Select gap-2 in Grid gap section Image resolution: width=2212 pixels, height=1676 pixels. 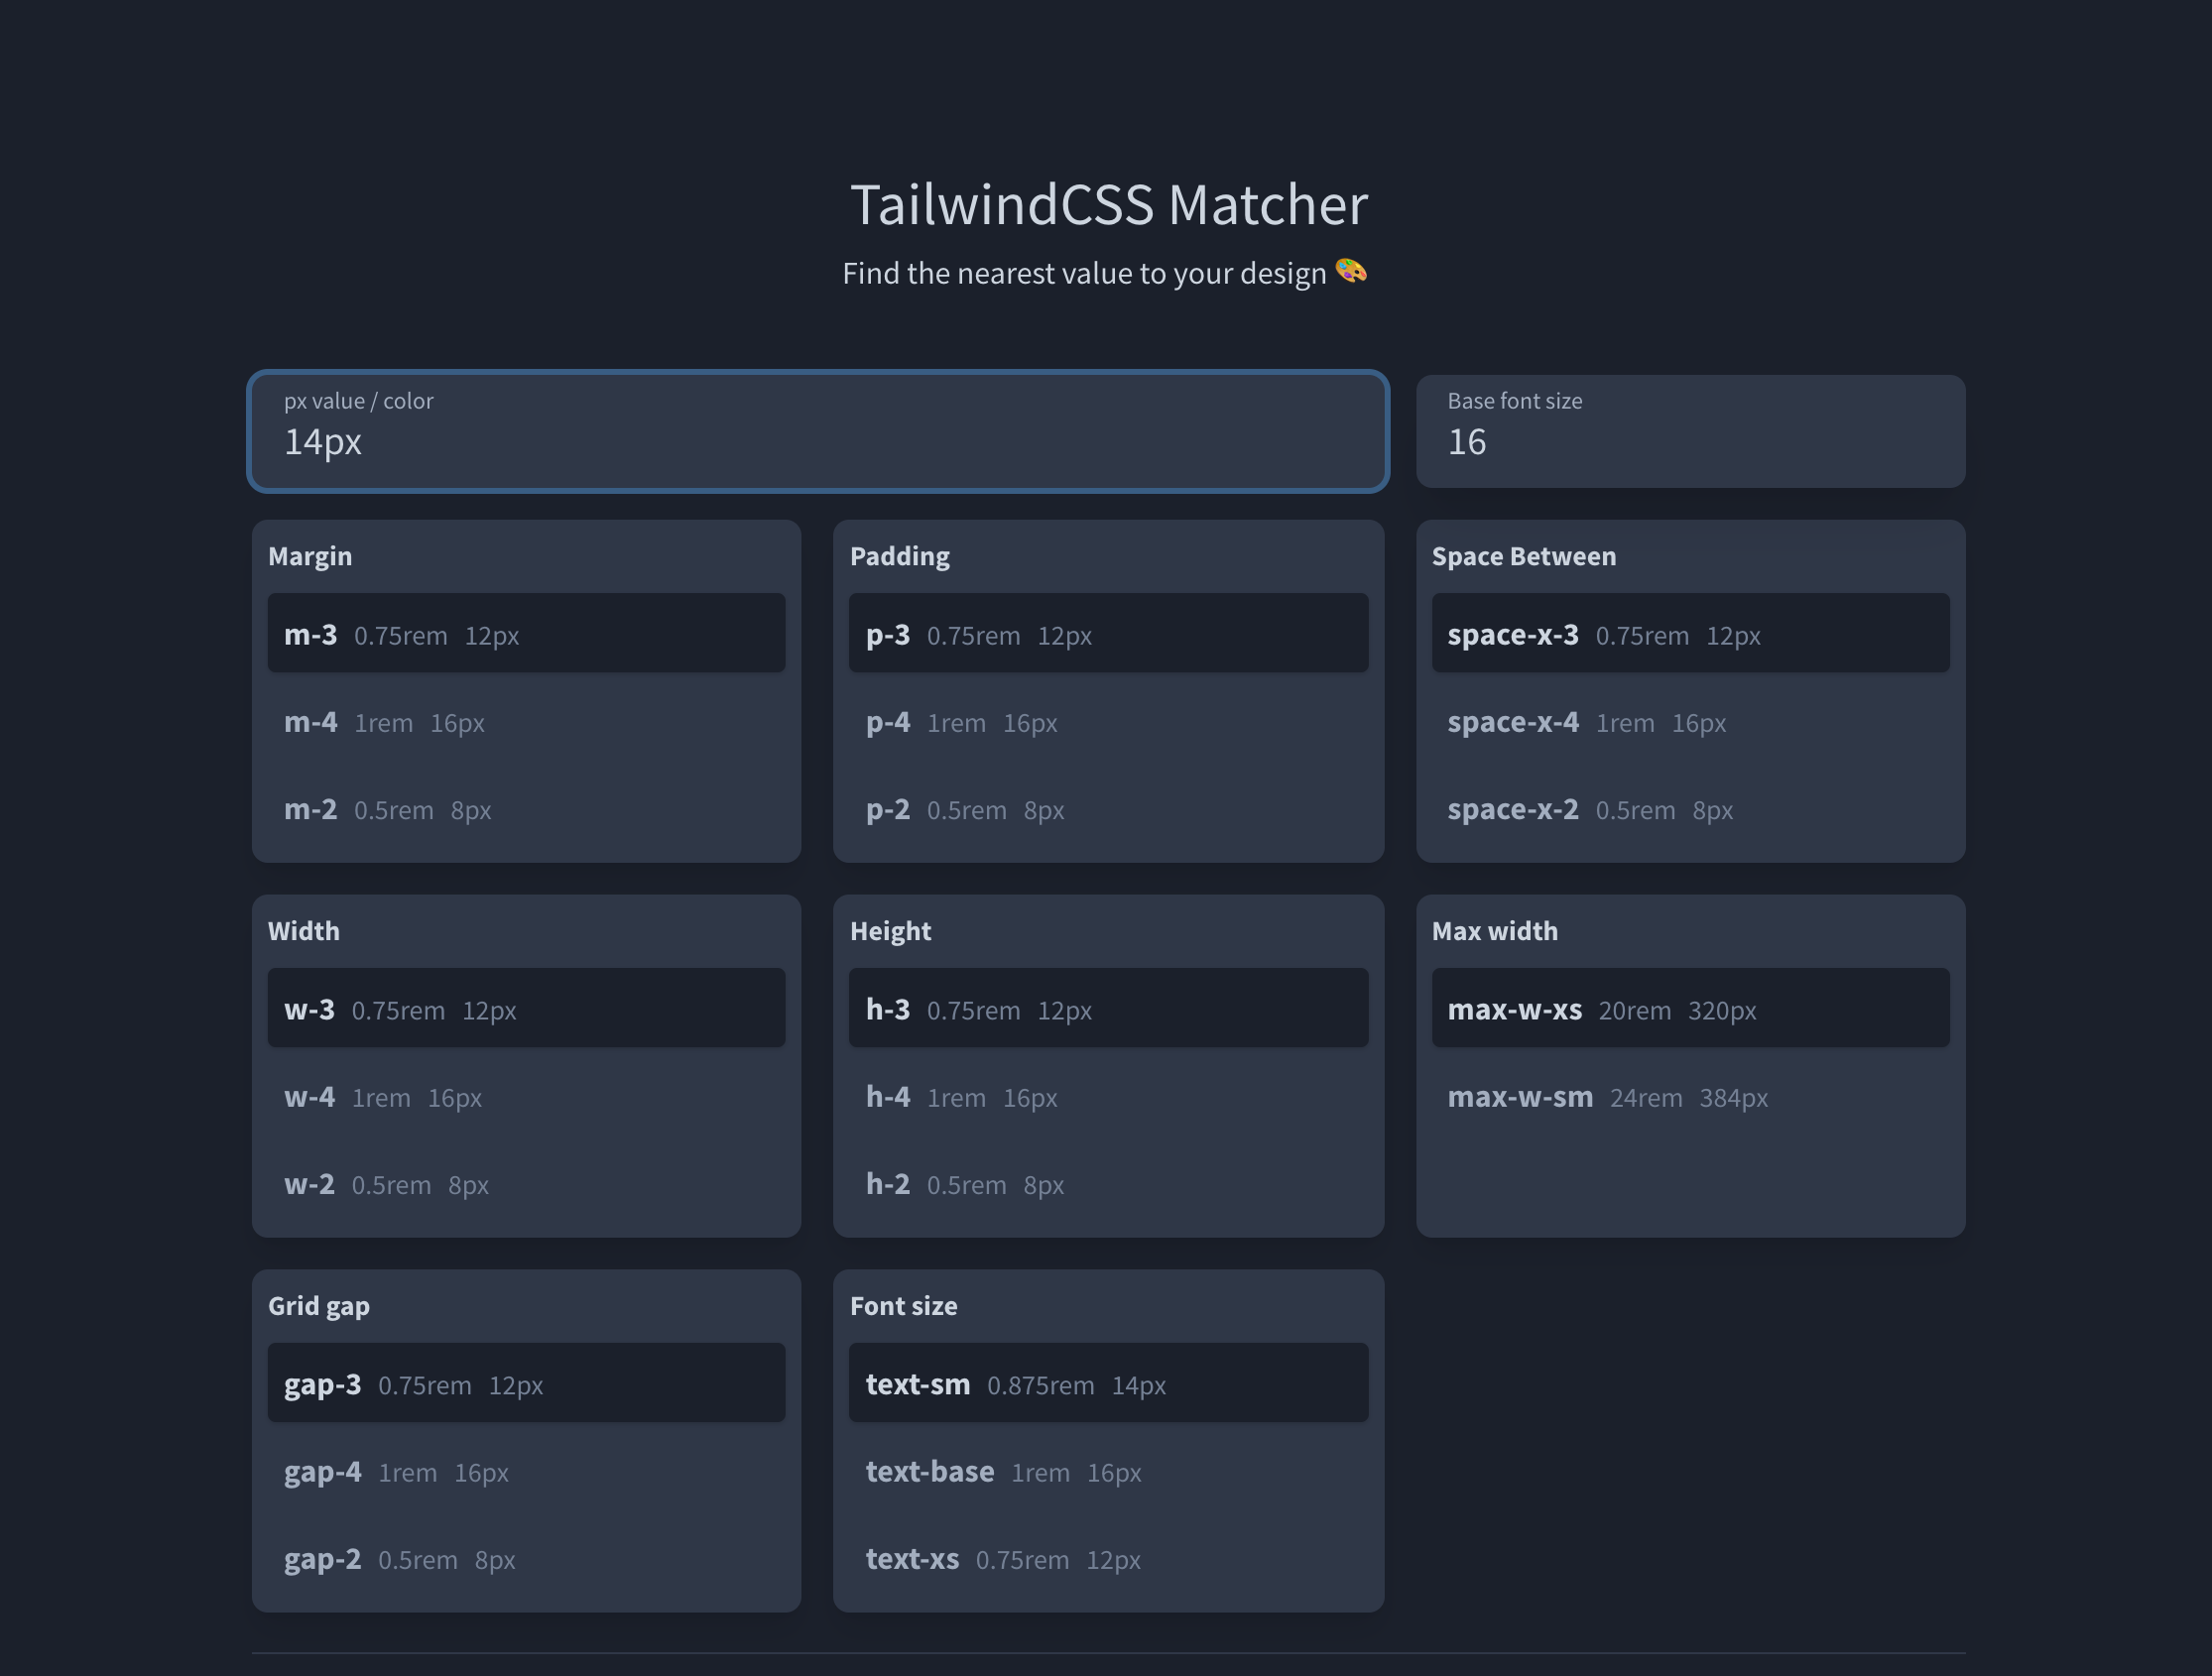525,1559
